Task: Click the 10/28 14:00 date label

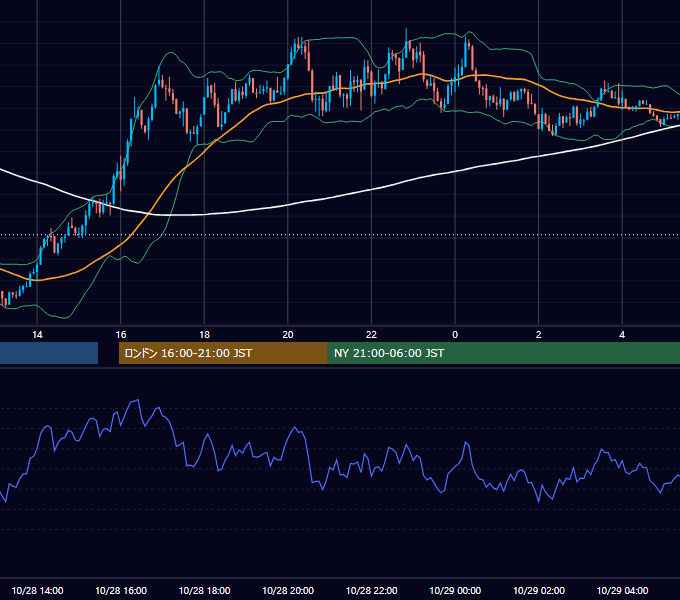Action: coord(37,590)
